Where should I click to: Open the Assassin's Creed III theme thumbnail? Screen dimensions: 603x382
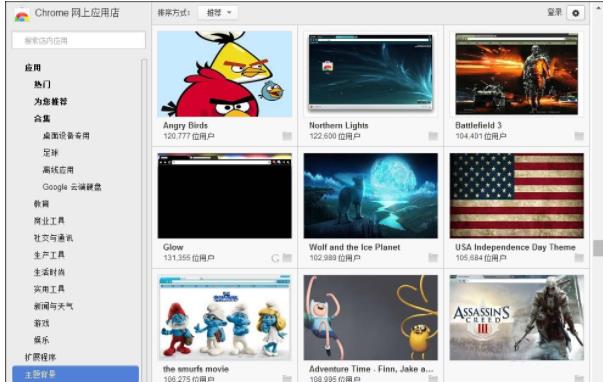pos(516,318)
